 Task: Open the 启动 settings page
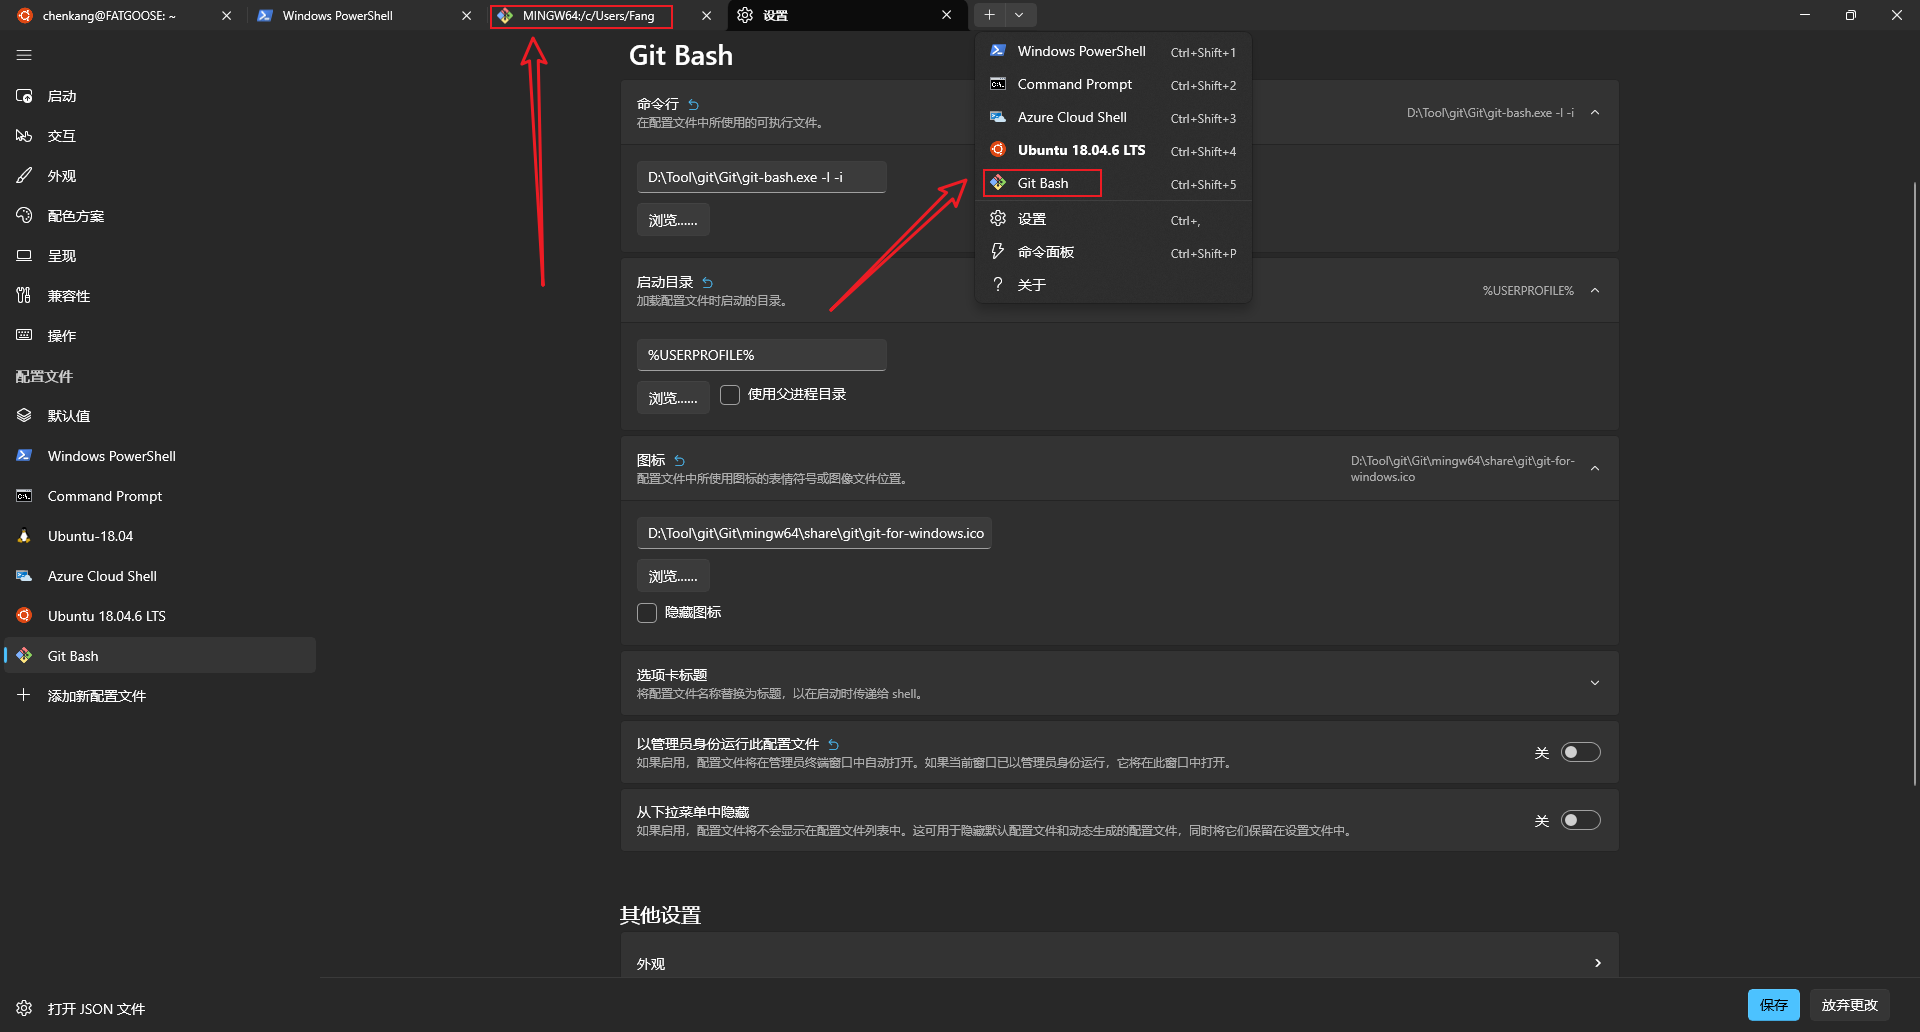pos(160,96)
